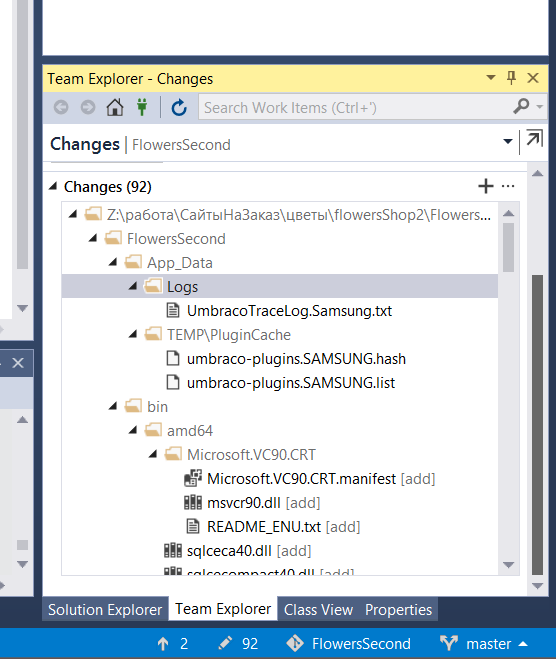Click the App_Data folder icon

tap(133, 262)
